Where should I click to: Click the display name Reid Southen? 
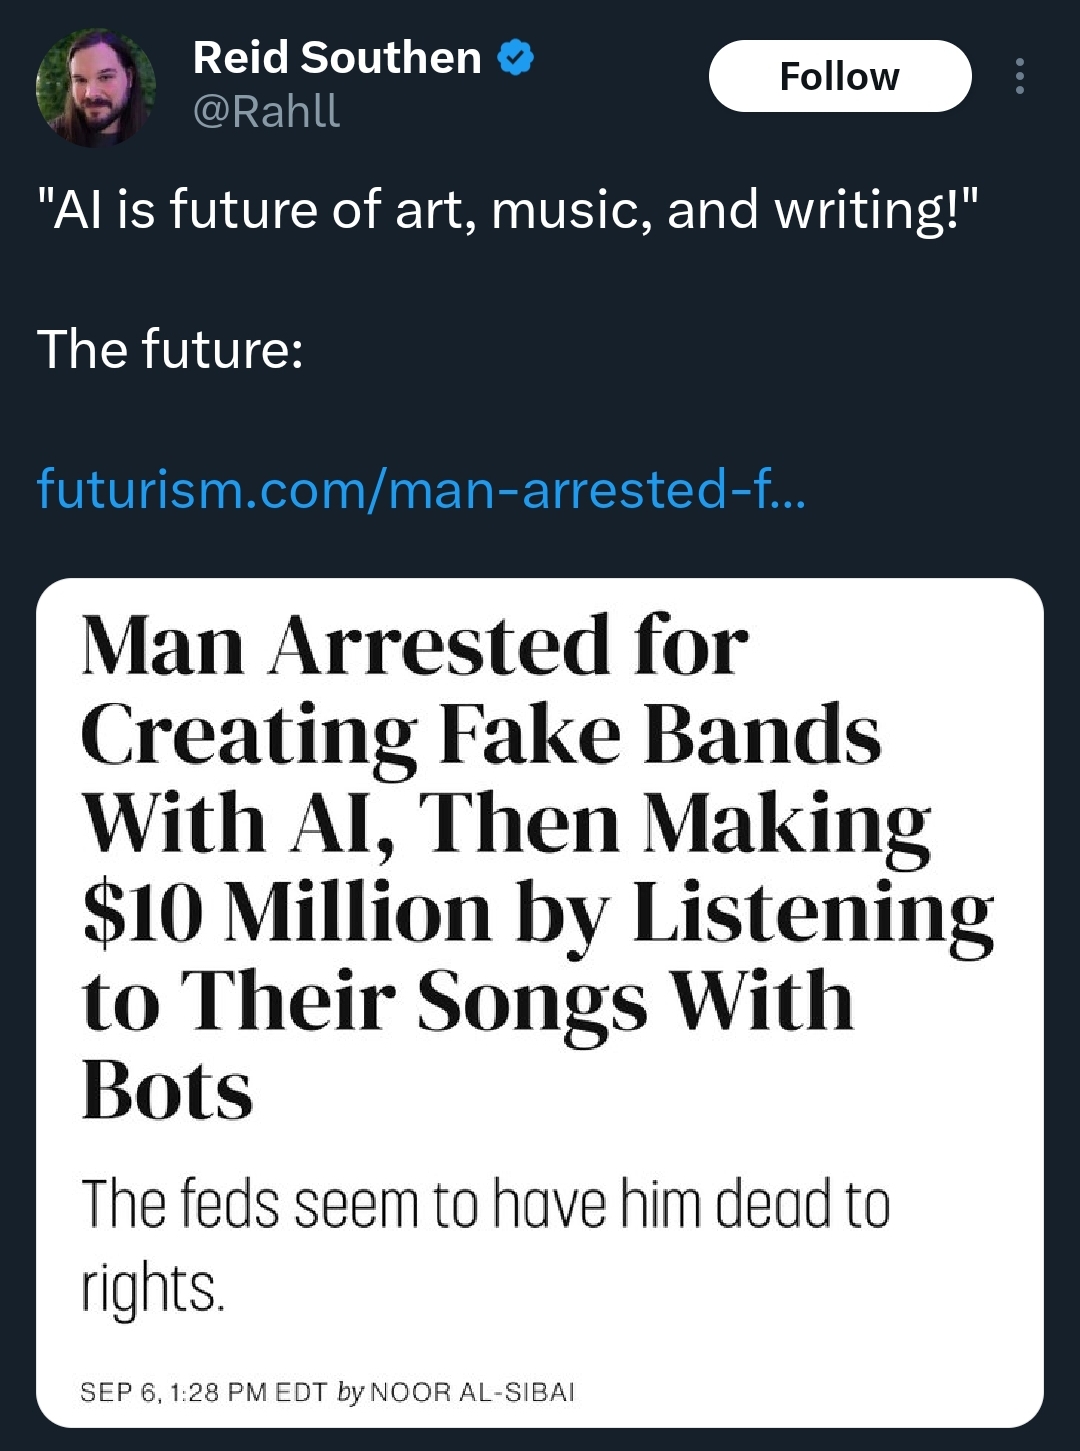[x=335, y=57]
